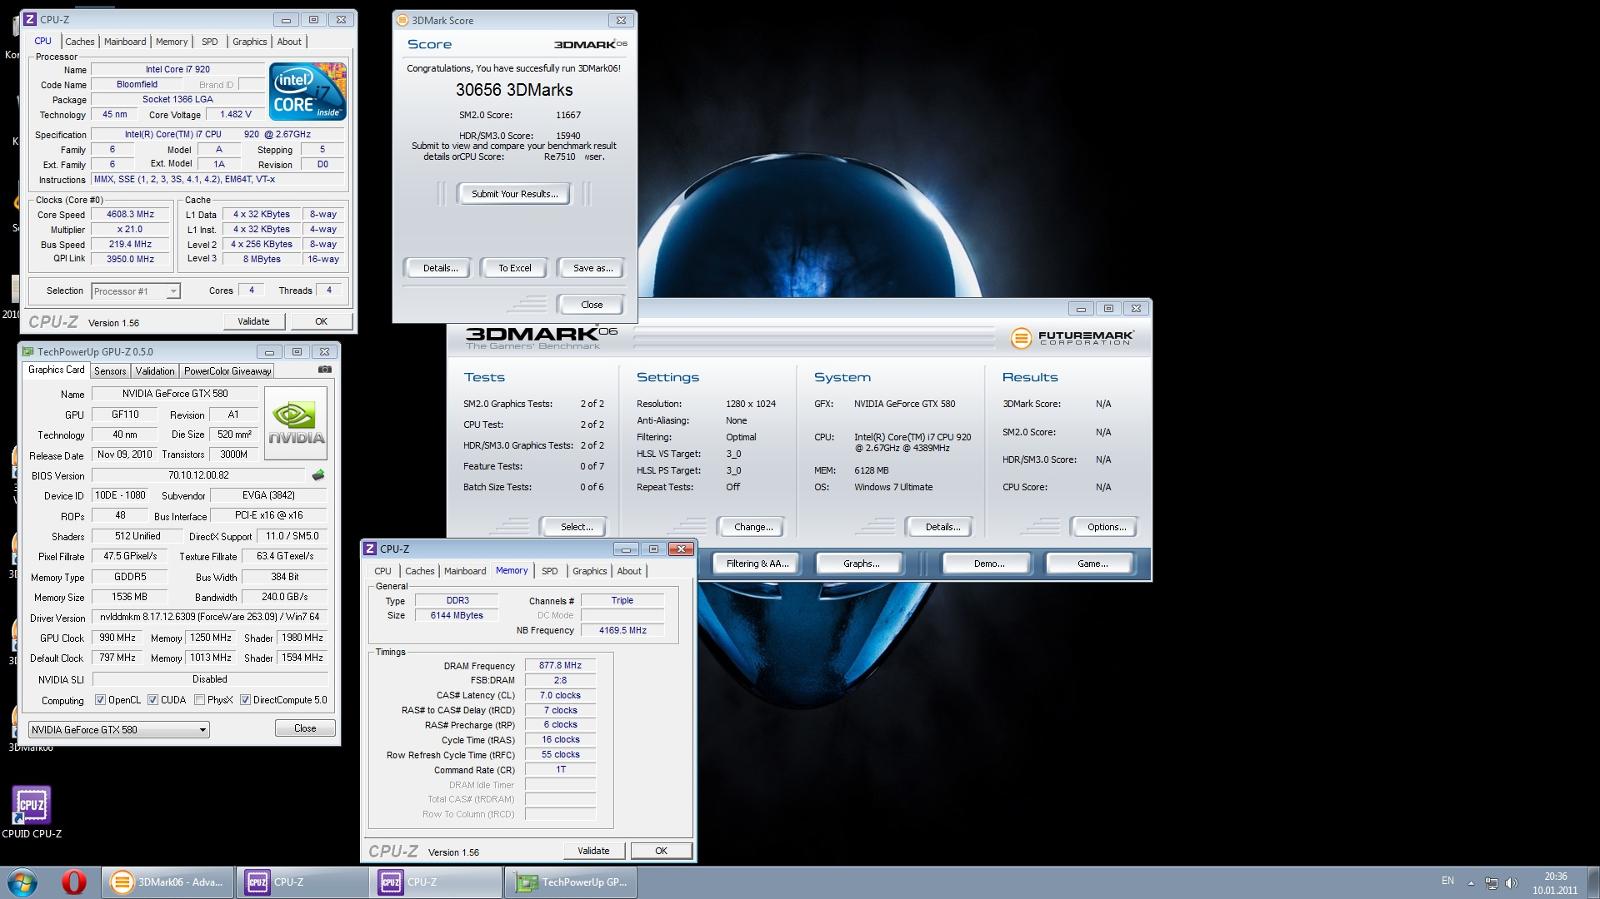Screen dimensions: 1600x899
Task: Click Close button in GPU-Z
Action: click(305, 728)
